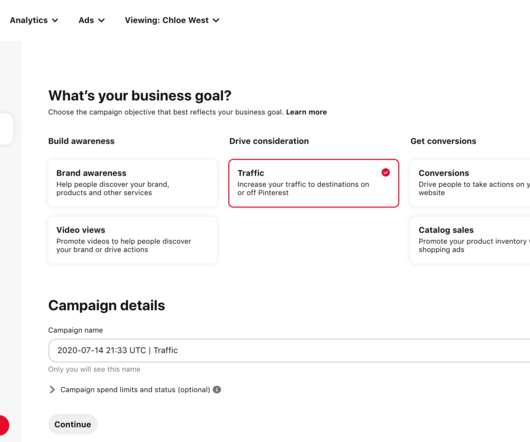Select the Video views objective
530x442 pixels.
click(132, 240)
